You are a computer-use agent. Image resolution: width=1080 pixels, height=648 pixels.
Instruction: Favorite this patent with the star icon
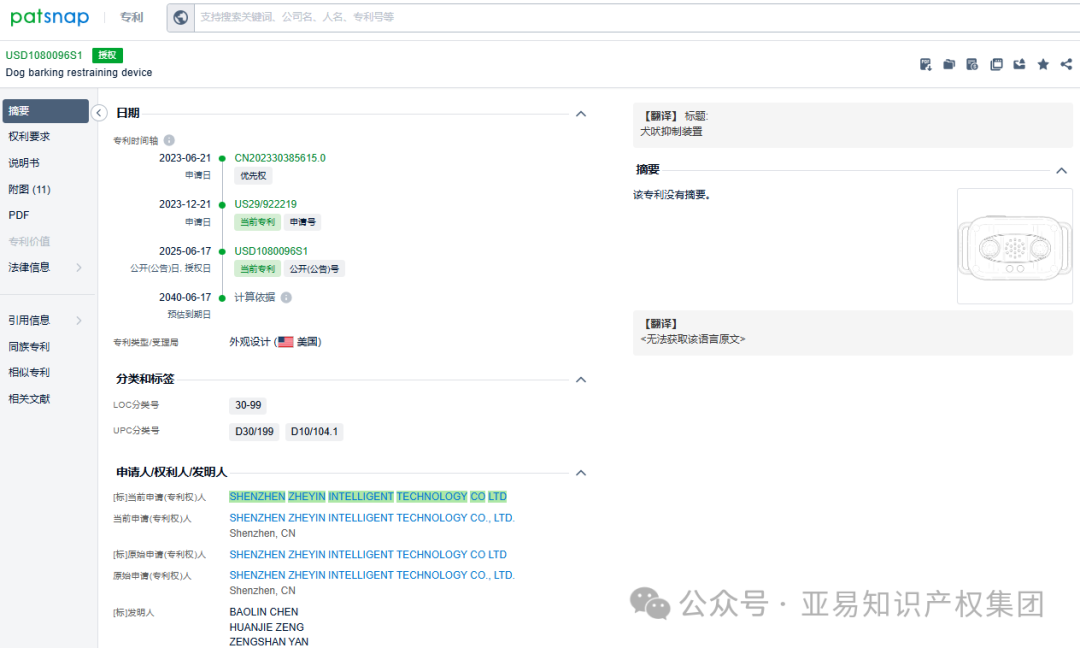coord(1043,64)
